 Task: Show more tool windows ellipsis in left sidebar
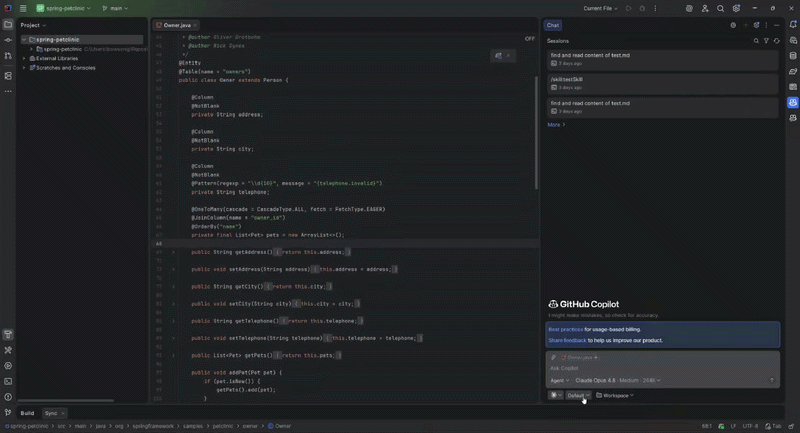(8, 91)
